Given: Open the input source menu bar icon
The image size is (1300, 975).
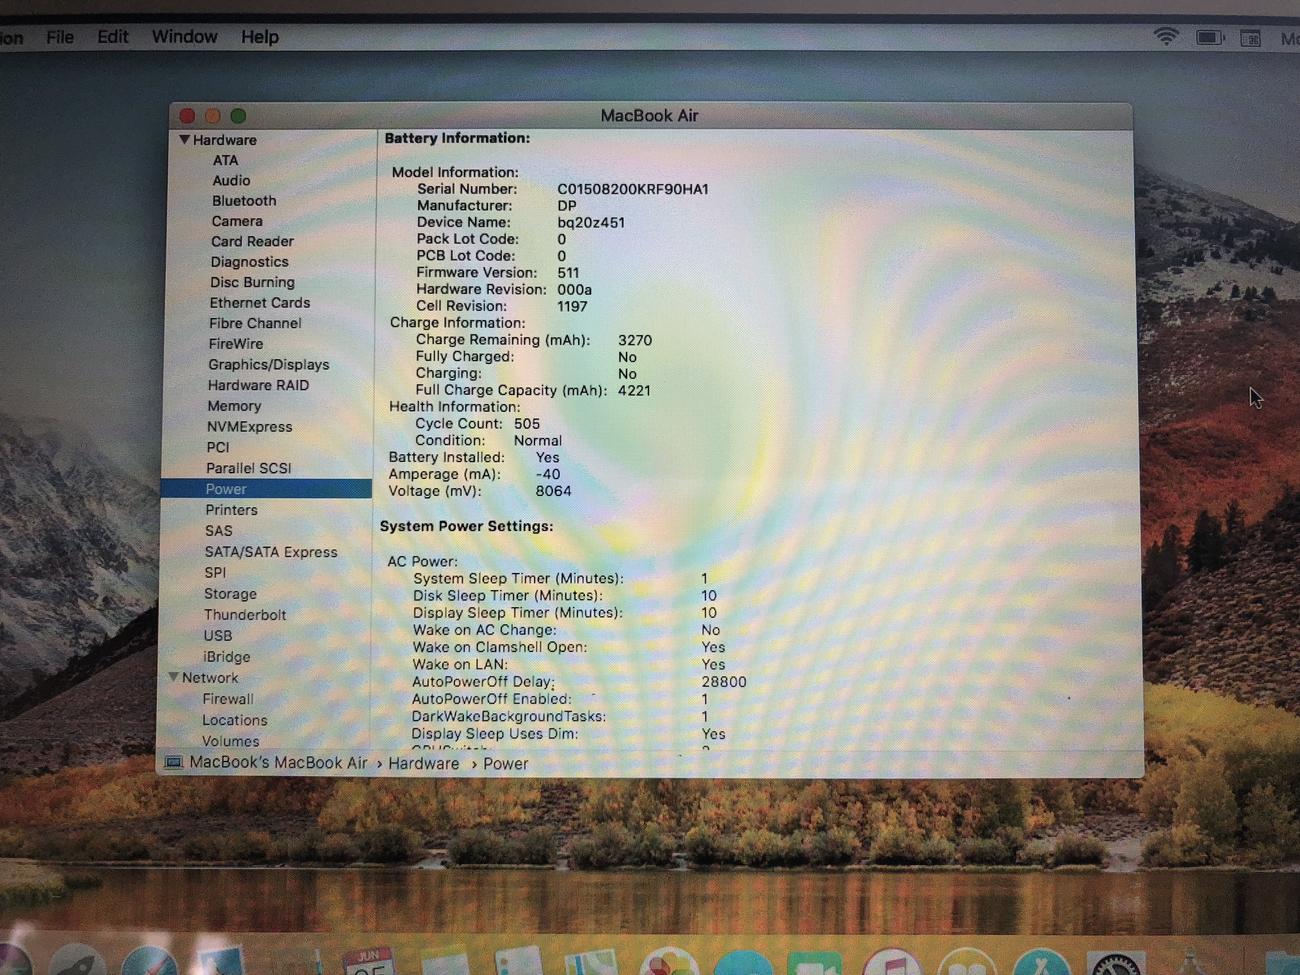Looking at the screenshot, I should tap(1251, 39).
